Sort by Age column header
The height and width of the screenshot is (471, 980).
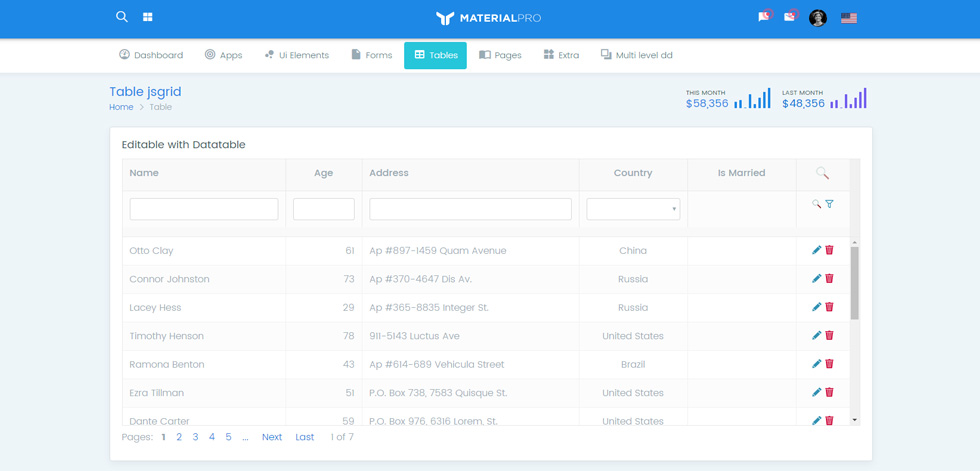coord(324,173)
